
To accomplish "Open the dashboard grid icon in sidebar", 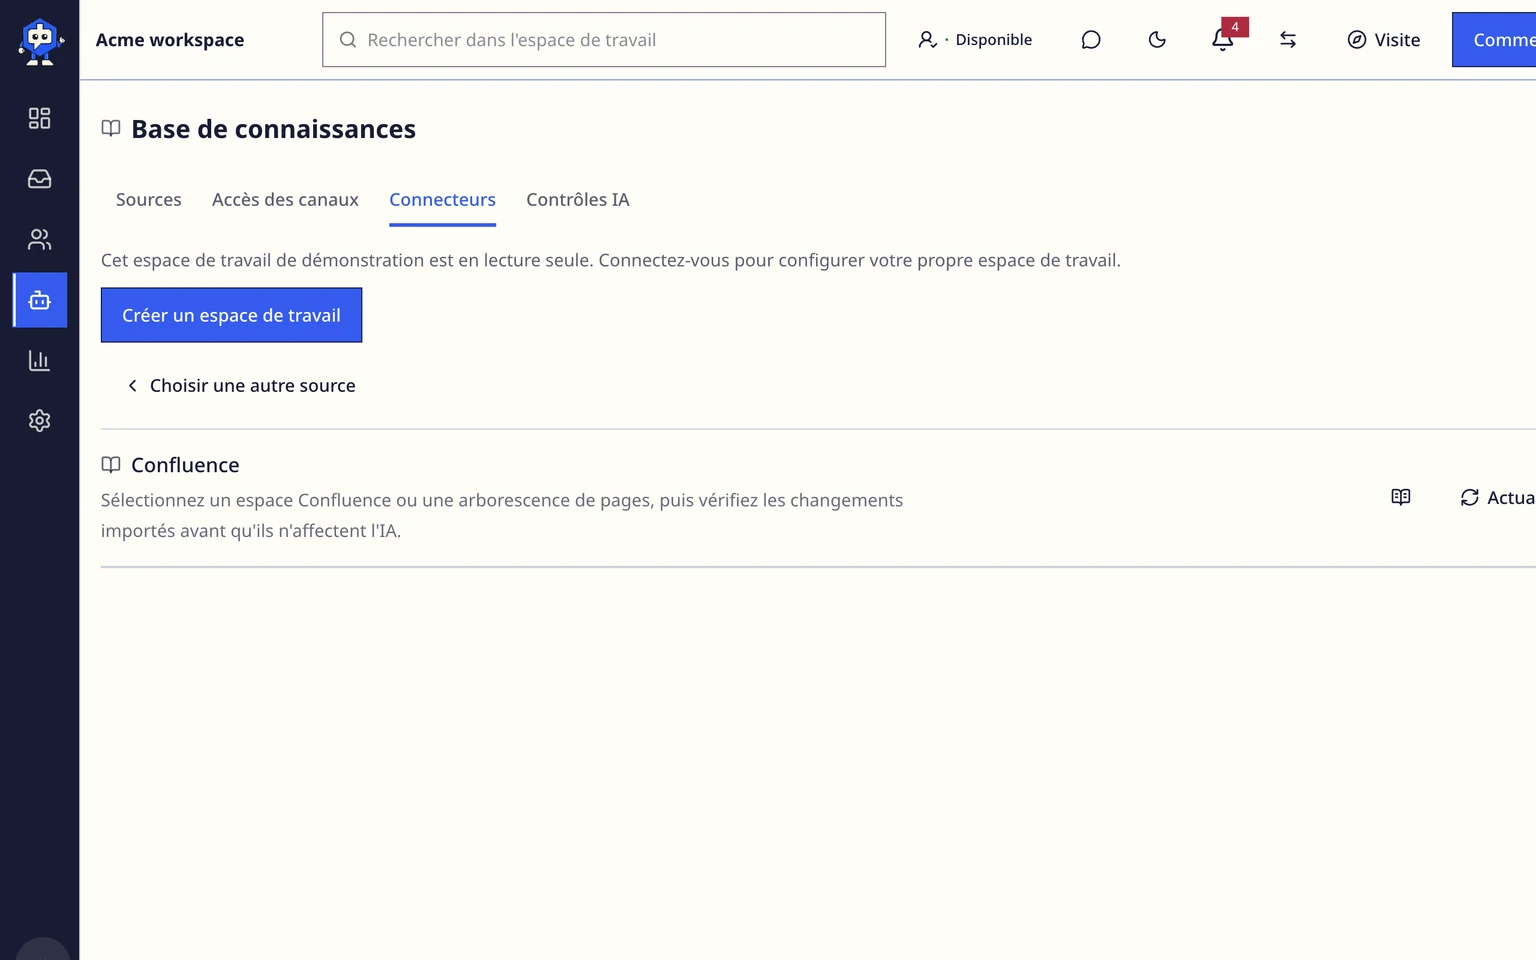I will 39,118.
